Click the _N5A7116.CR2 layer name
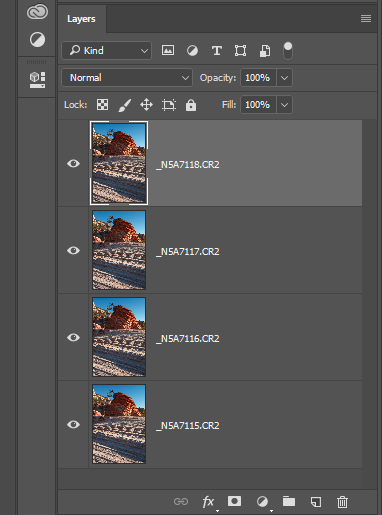382x515 pixels. (x=188, y=339)
